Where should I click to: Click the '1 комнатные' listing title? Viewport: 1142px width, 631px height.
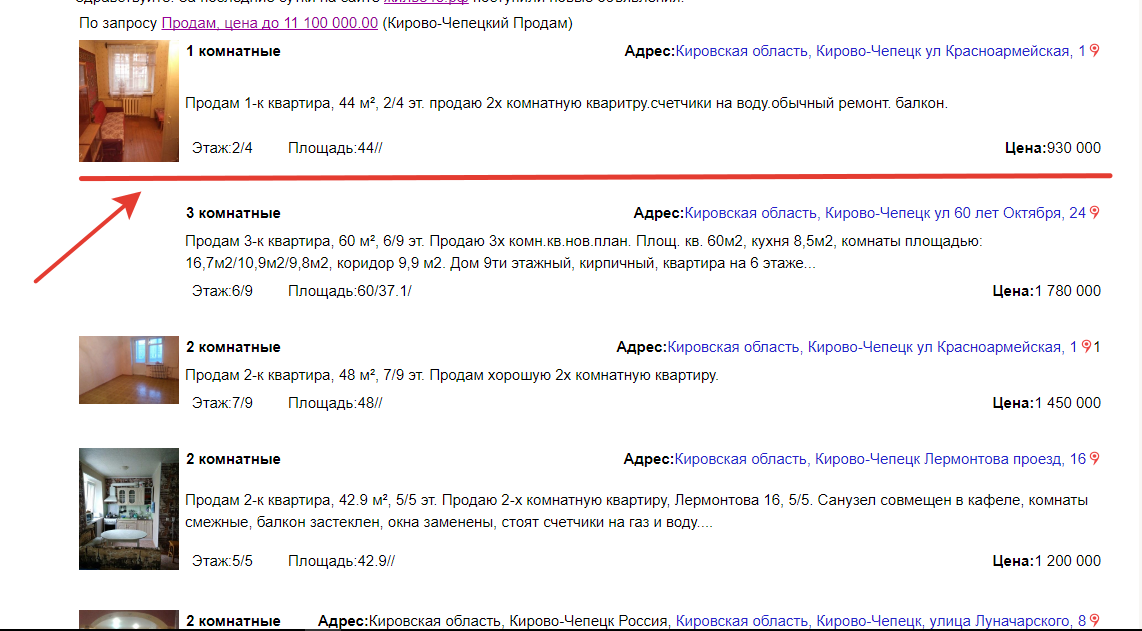coord(233,51)
